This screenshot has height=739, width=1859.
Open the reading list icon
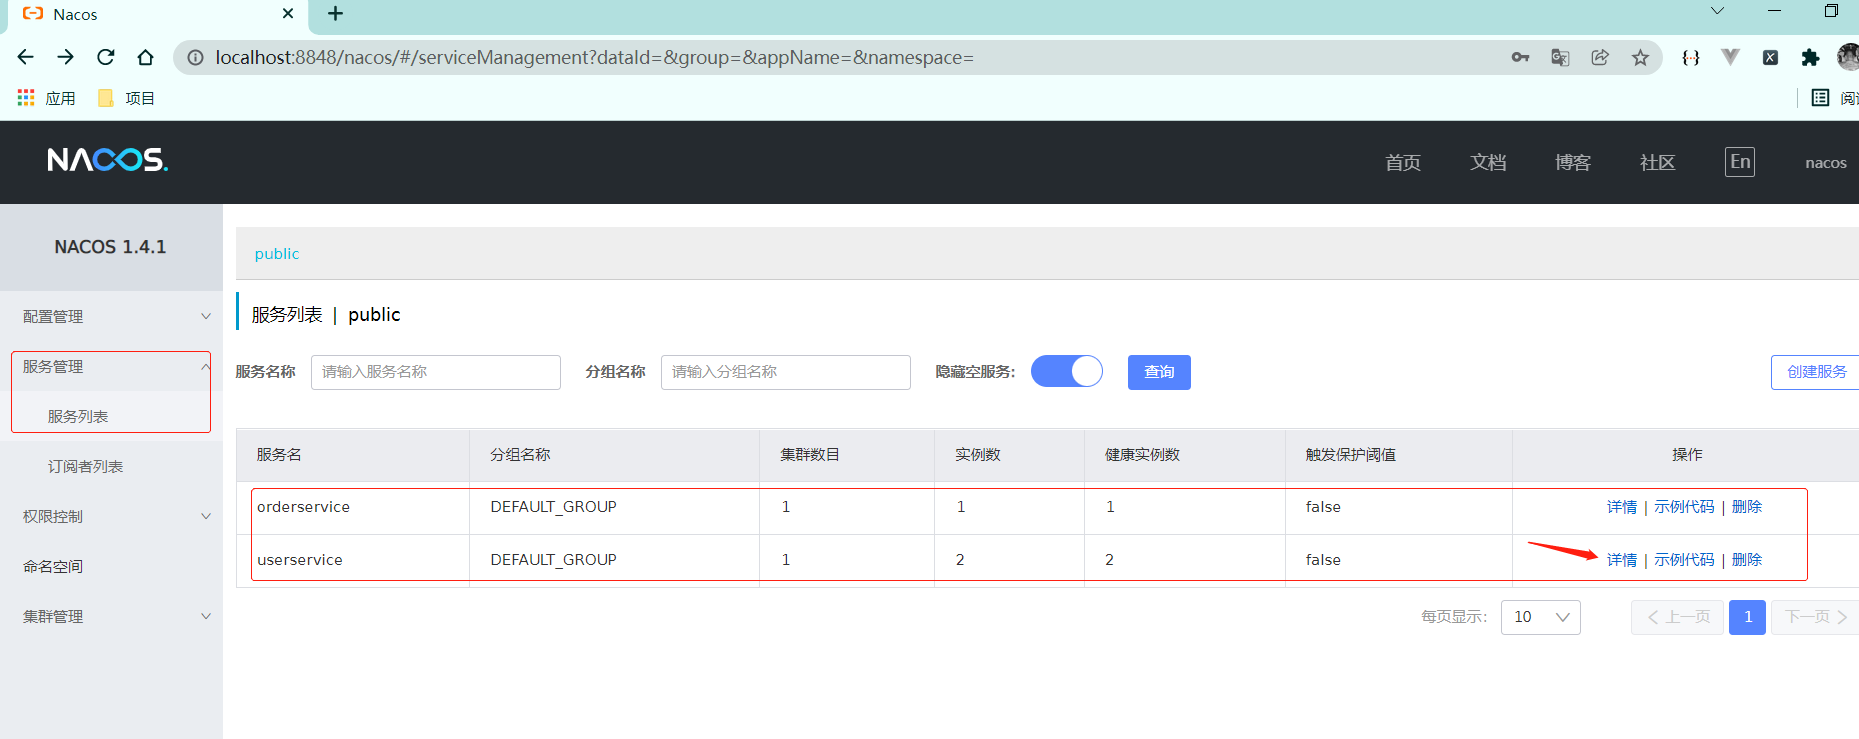(1820, 98)
